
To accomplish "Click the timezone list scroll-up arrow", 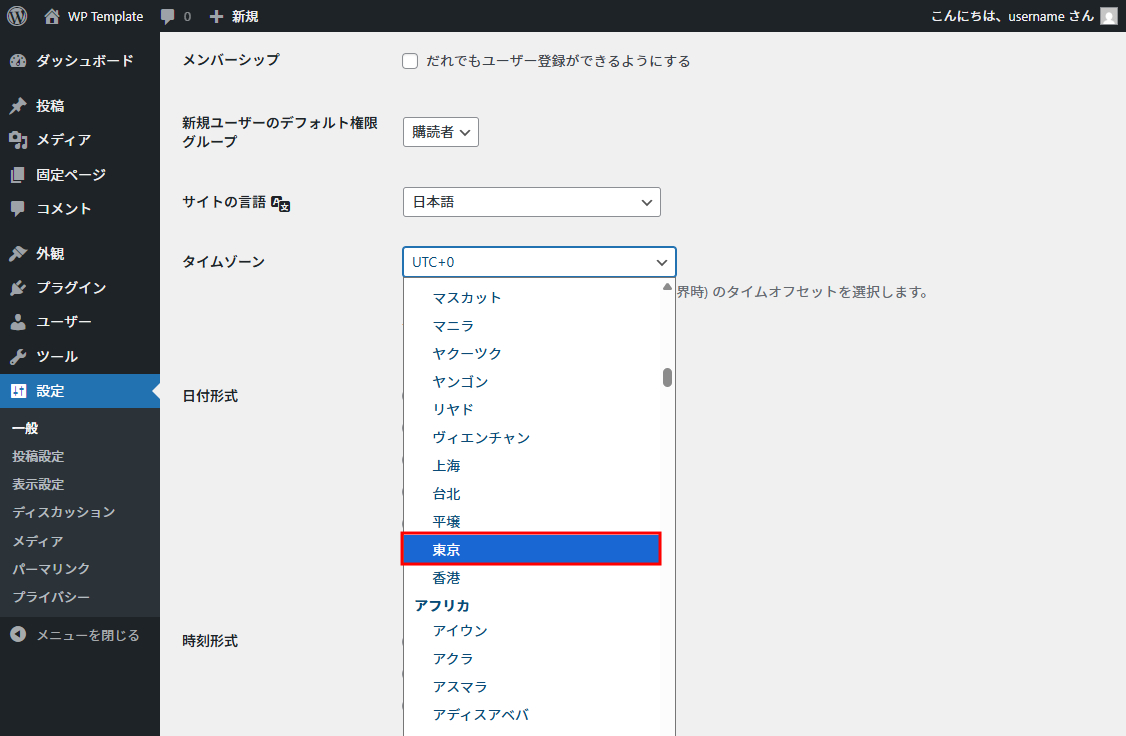I will (x=667, y=287).
